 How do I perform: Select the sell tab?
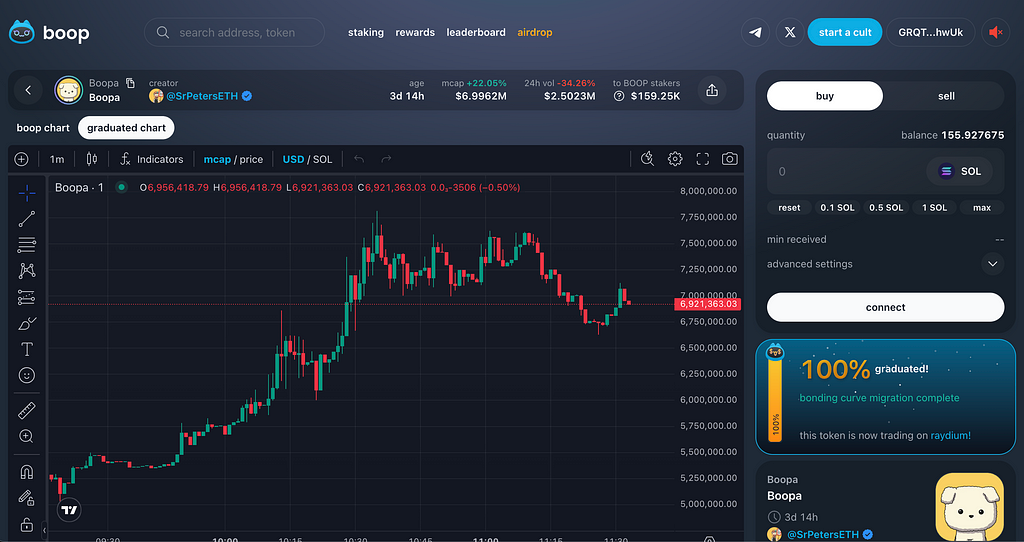(x=946, y=96)
